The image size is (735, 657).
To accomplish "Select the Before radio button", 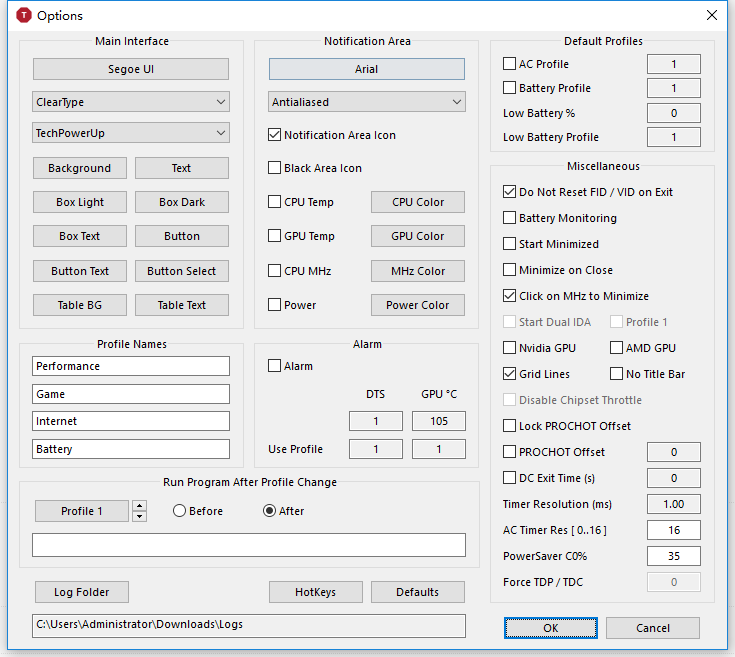I will tap(180, 511).
